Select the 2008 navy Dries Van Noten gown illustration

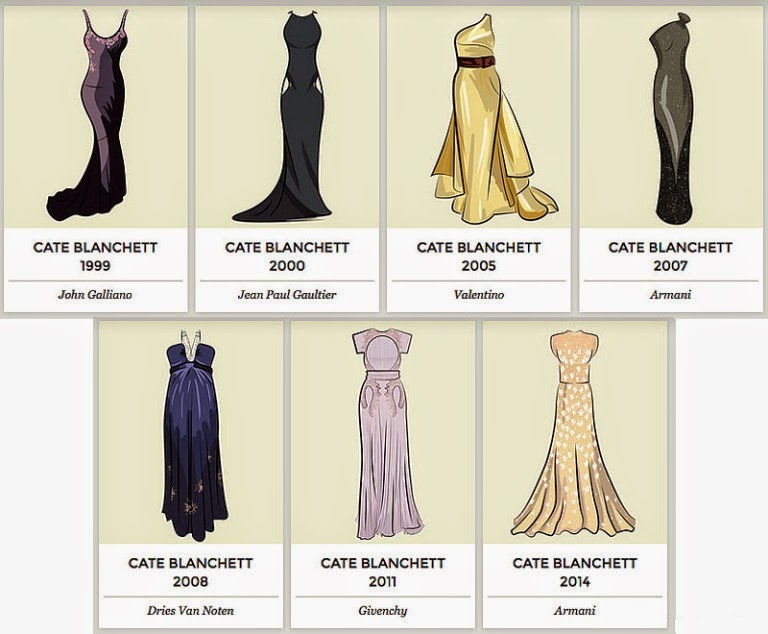click(194, 435)
